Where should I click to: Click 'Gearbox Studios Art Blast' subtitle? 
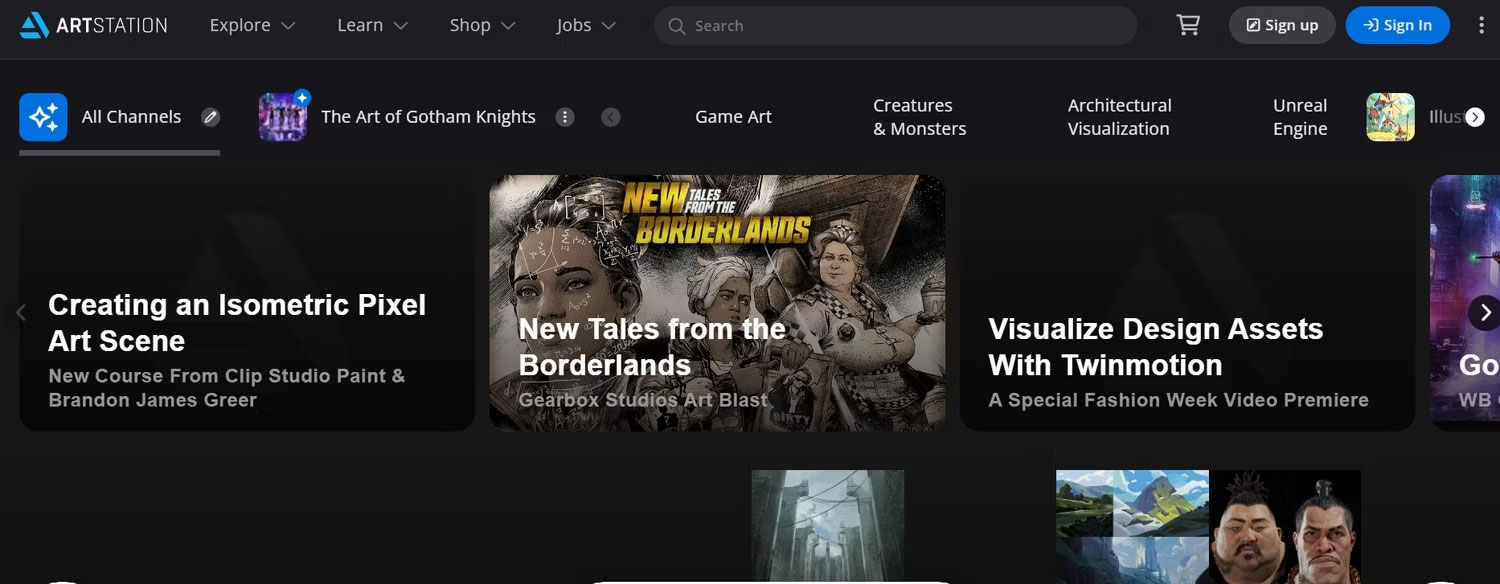tap(643, 400)
